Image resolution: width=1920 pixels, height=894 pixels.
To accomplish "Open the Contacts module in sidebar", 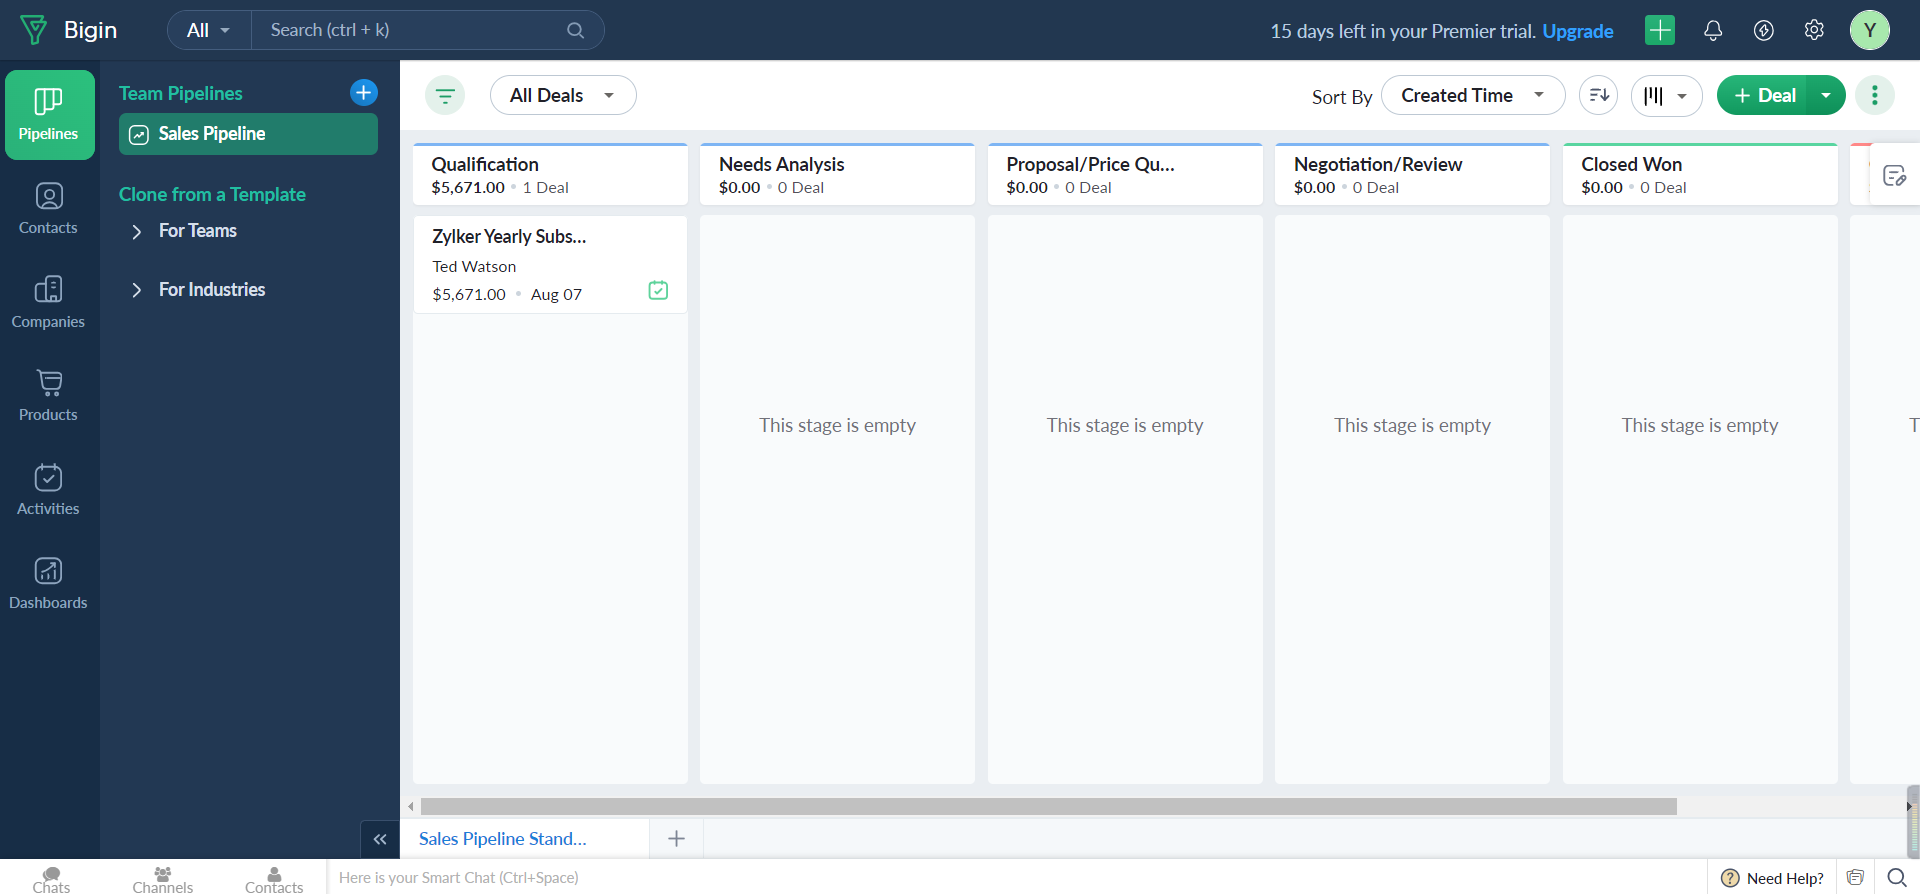I will [x=48, y=208].
